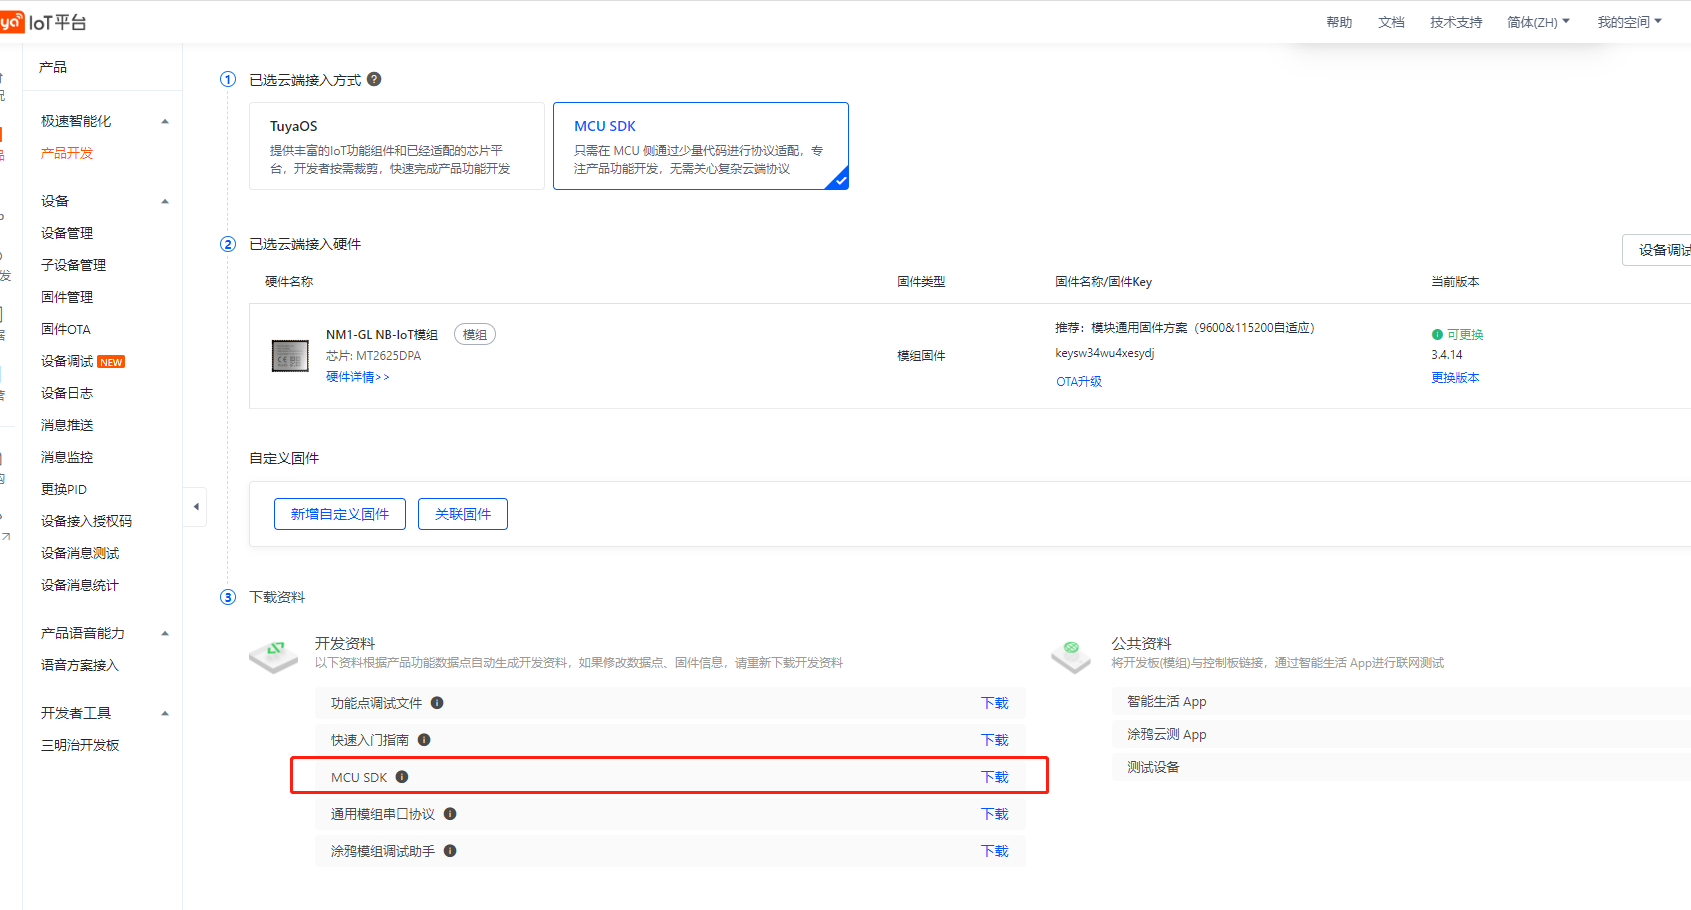Collapse the 产品语音能力 sidebar group

165,633
